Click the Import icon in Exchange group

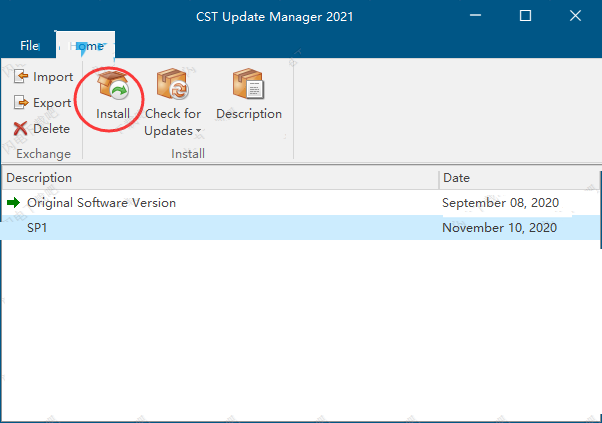click(x=21, y=76)
